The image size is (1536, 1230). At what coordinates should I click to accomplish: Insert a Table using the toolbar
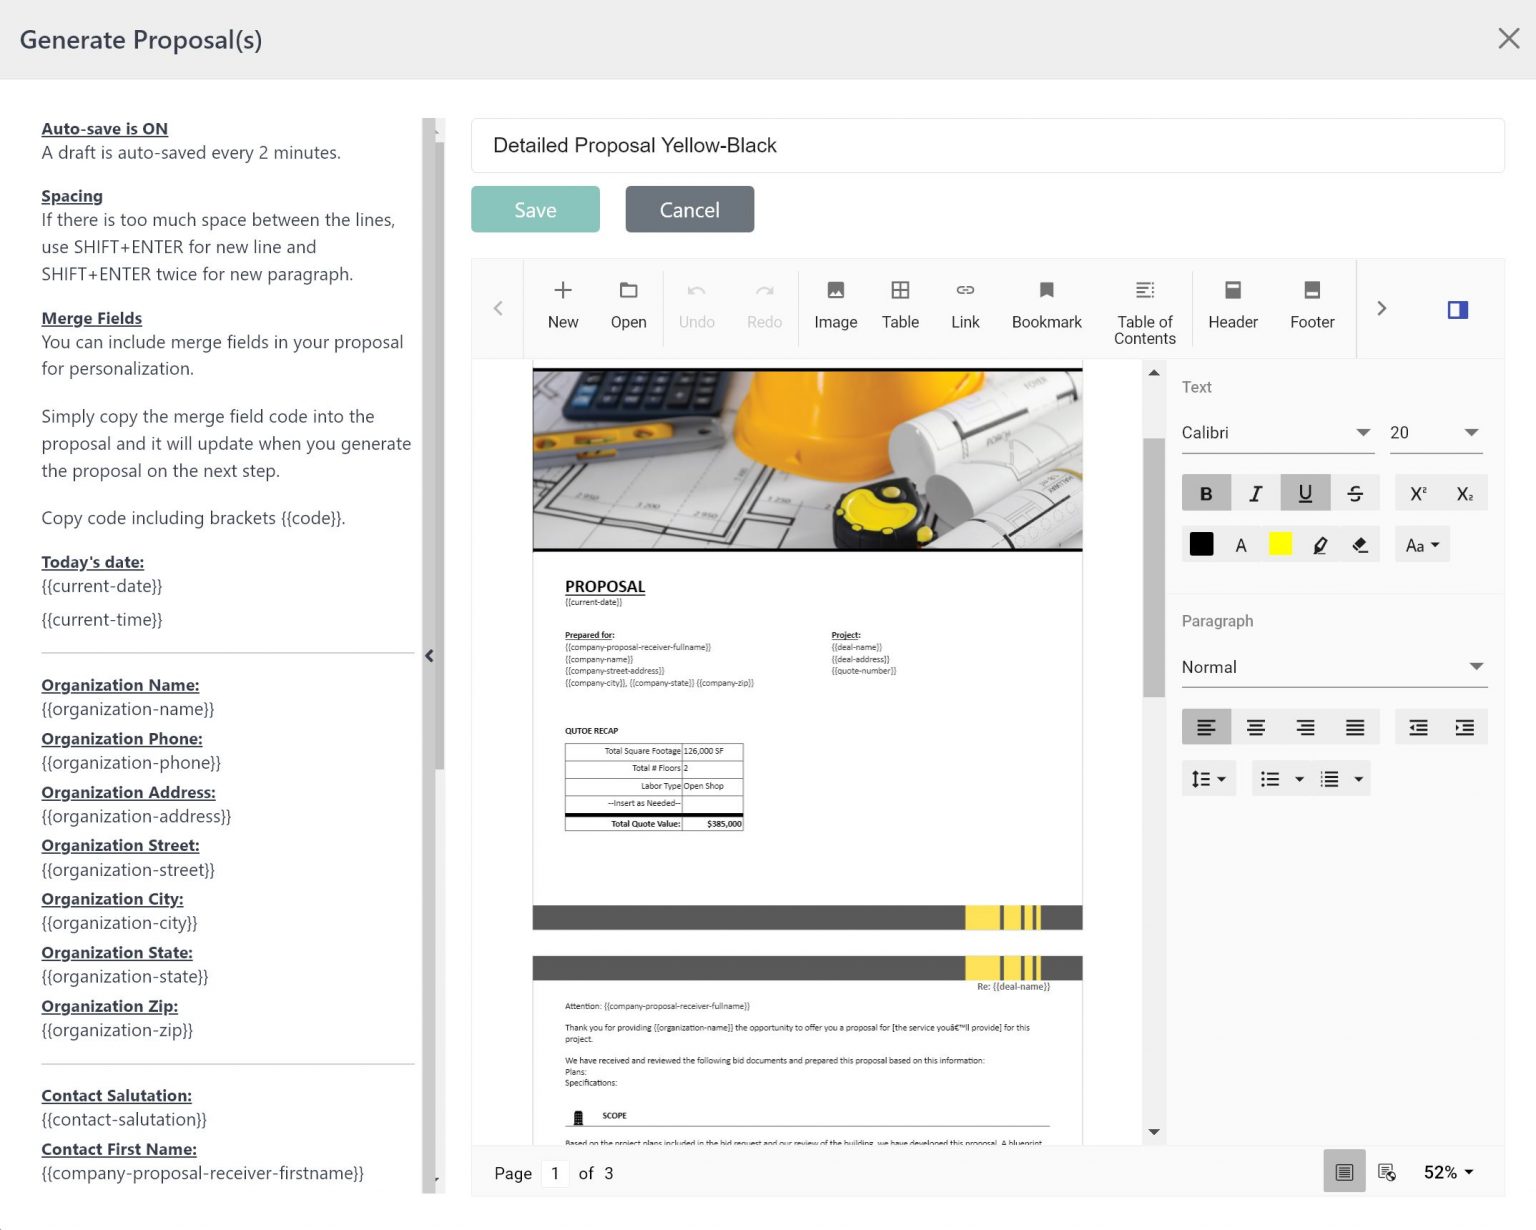(900, 305)
